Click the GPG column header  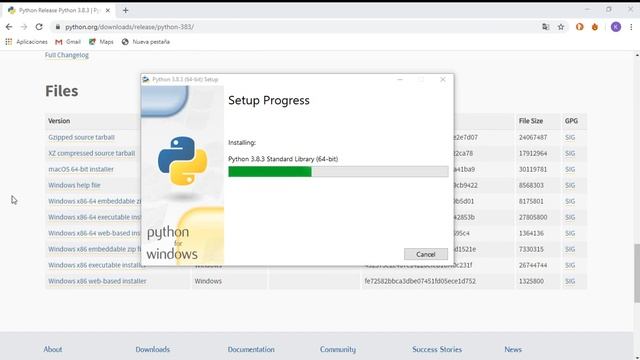point(571,121)
